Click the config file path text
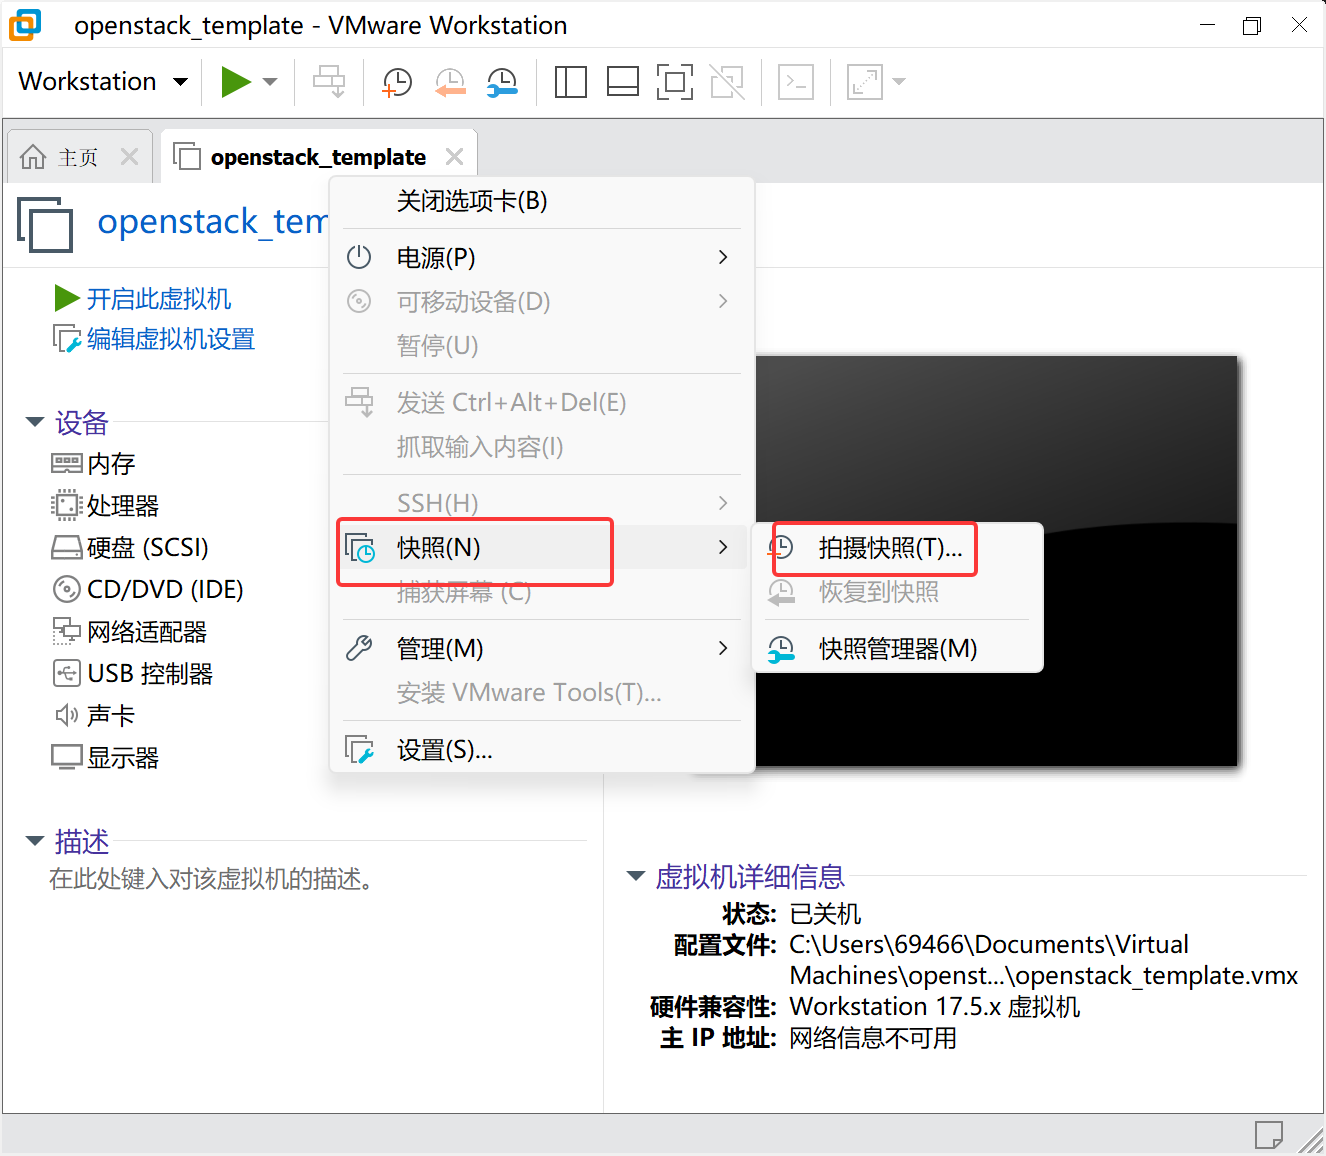The image size is (1326, 1156). tap(1043, 960)
